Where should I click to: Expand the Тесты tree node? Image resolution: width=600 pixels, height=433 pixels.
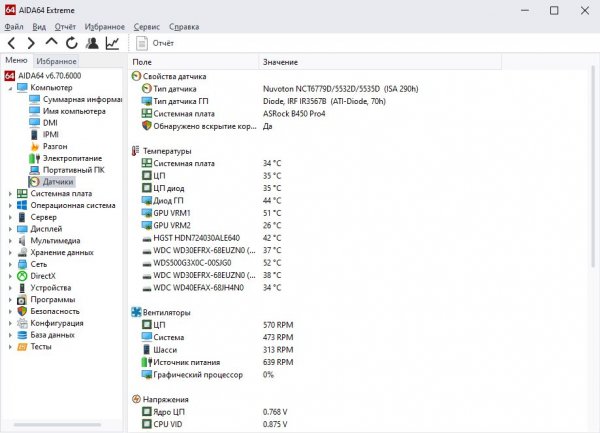click(x=10, y=347)
